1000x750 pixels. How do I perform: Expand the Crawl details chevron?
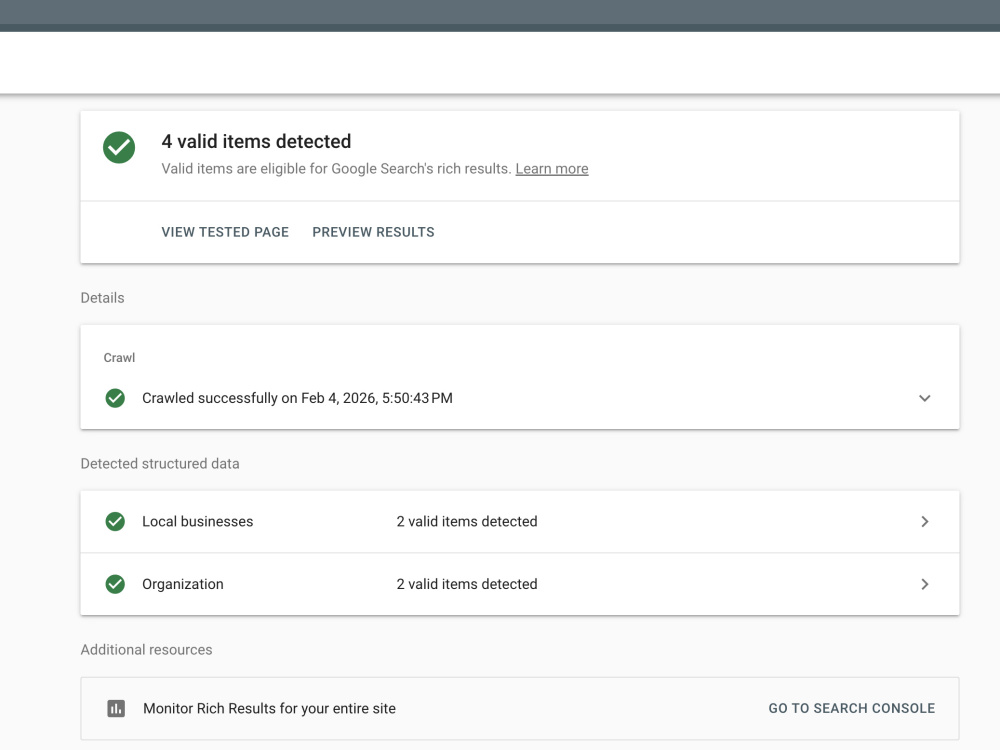click(925, 398)
